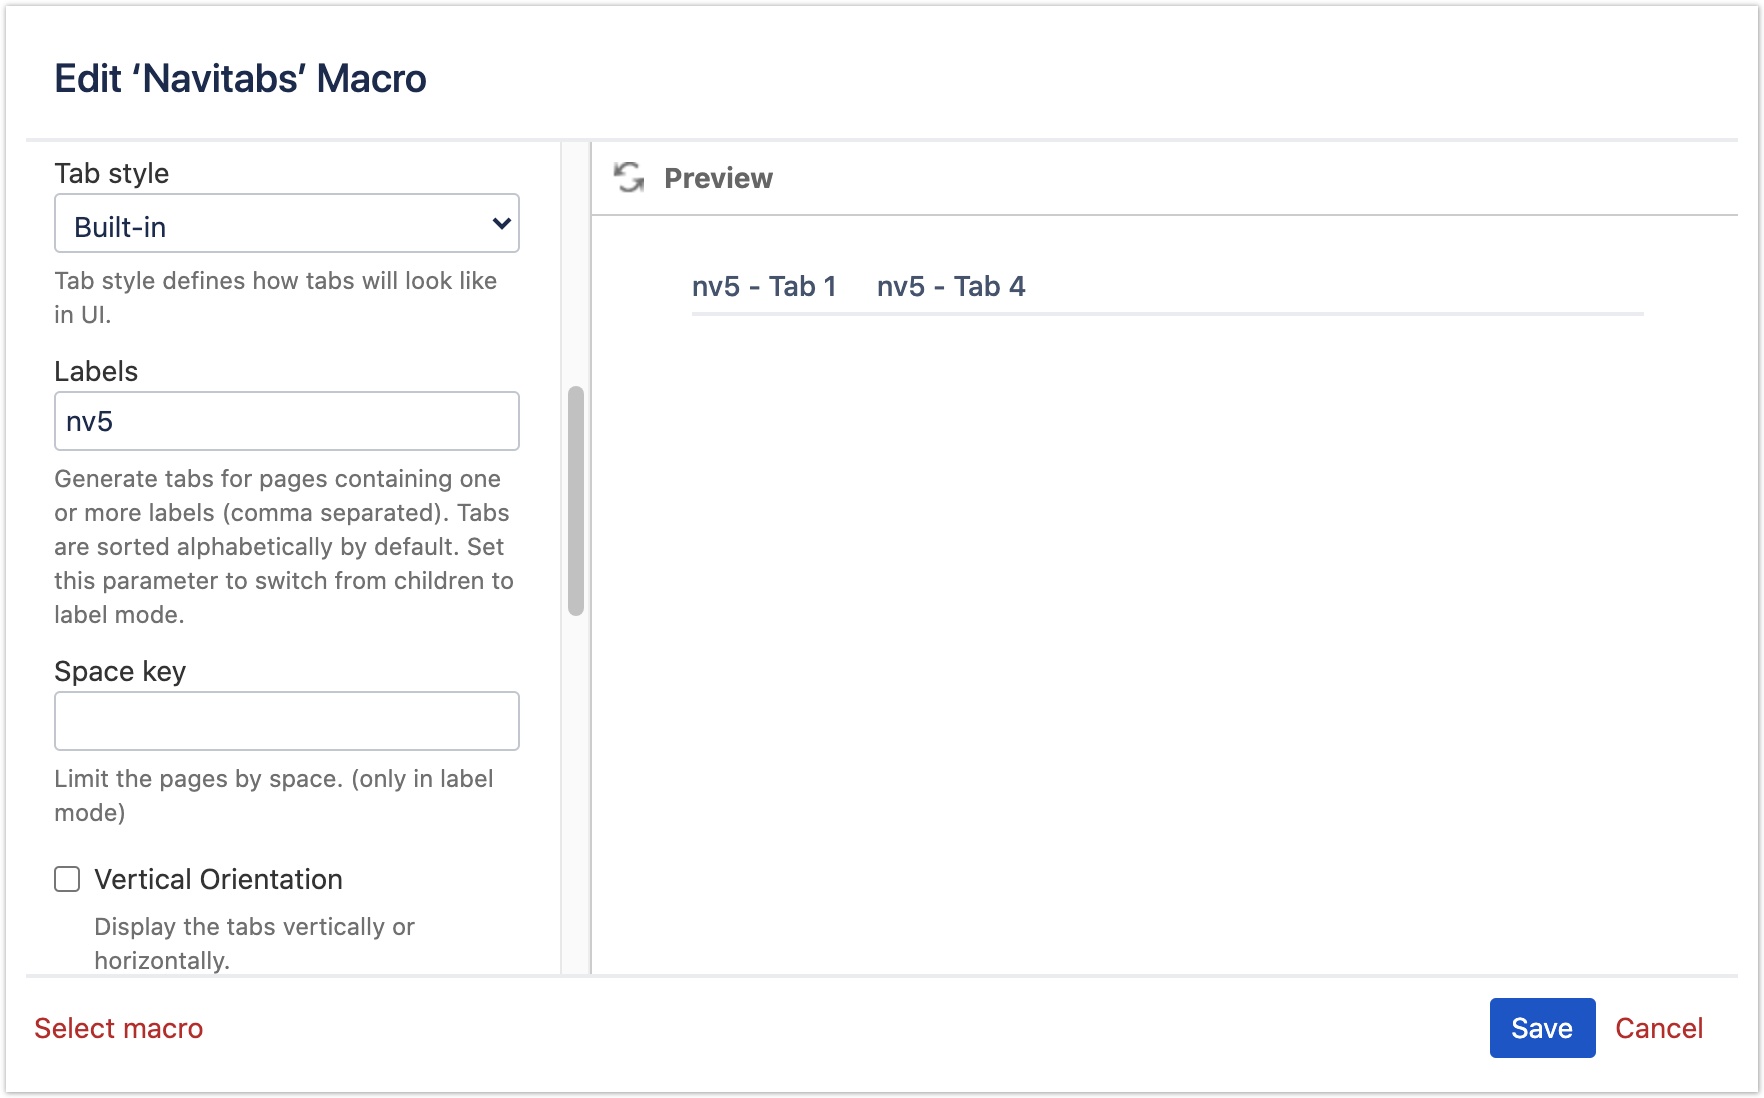Open the Select macro link
The image size is (1764, 1098).
[117, 1028]
